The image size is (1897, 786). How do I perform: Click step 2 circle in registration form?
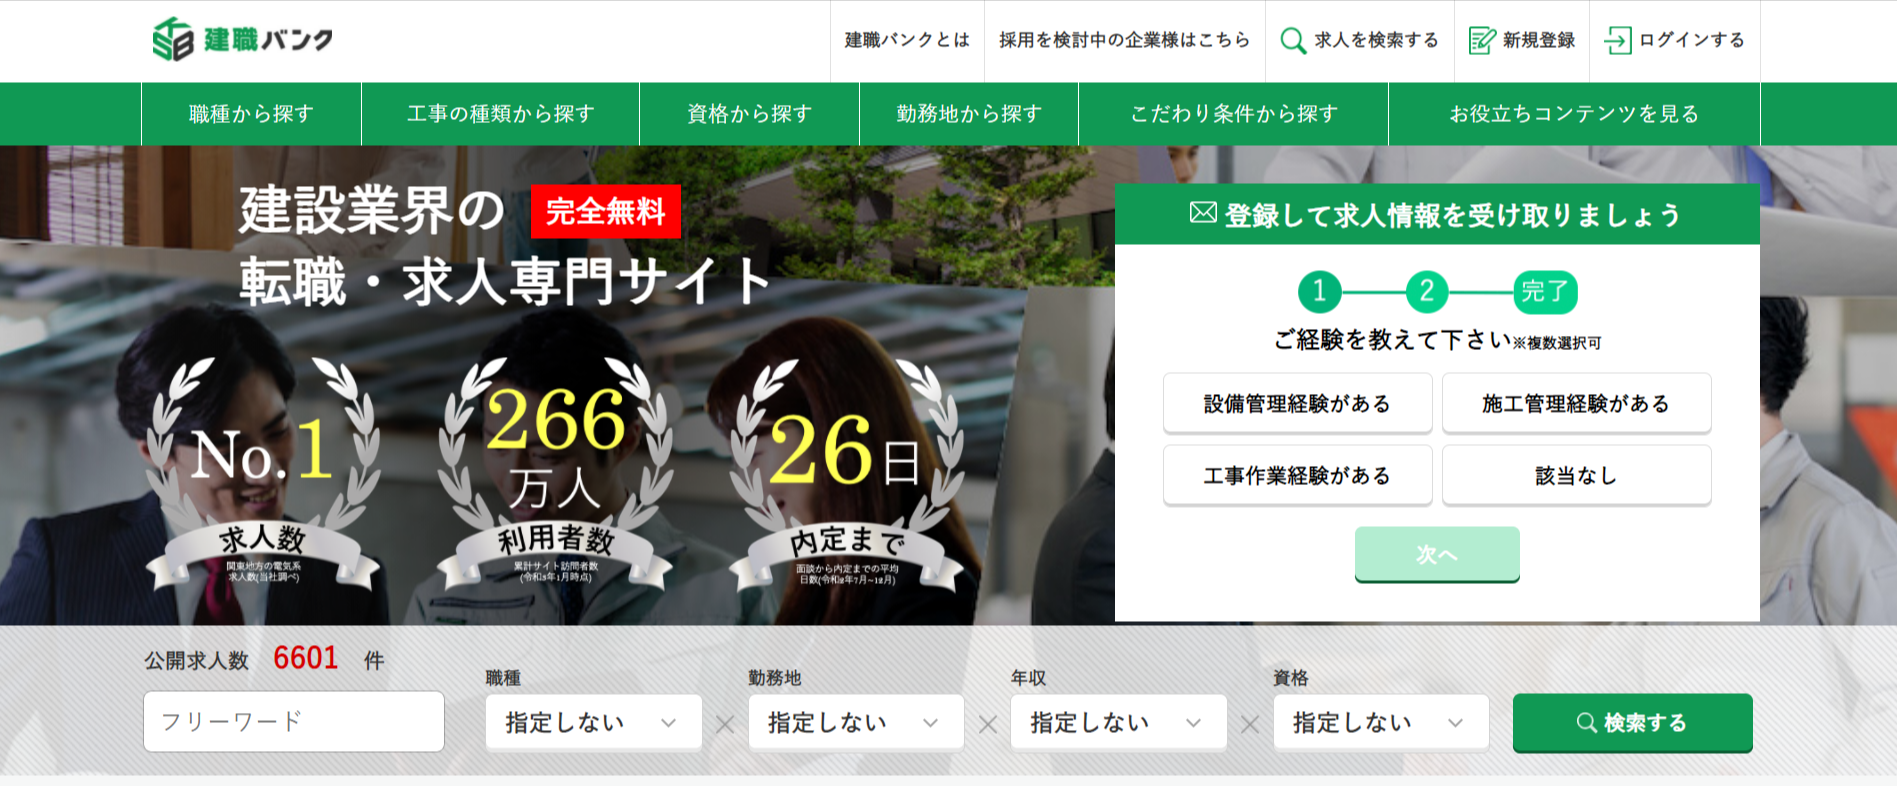(1427, 291)
